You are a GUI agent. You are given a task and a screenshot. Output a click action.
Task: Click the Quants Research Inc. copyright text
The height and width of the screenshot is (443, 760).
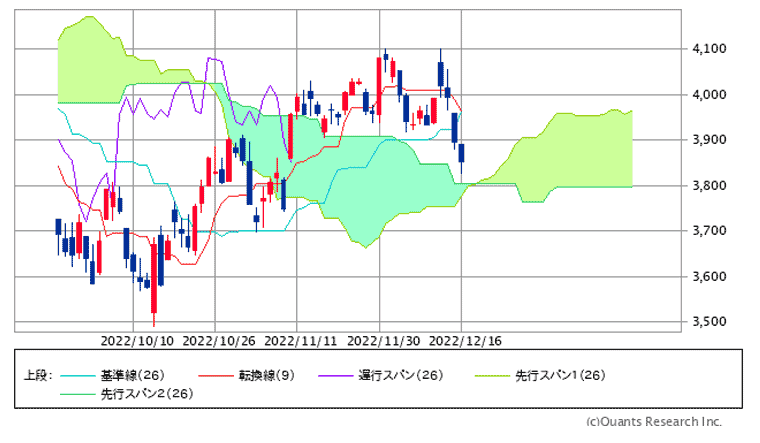653,422
